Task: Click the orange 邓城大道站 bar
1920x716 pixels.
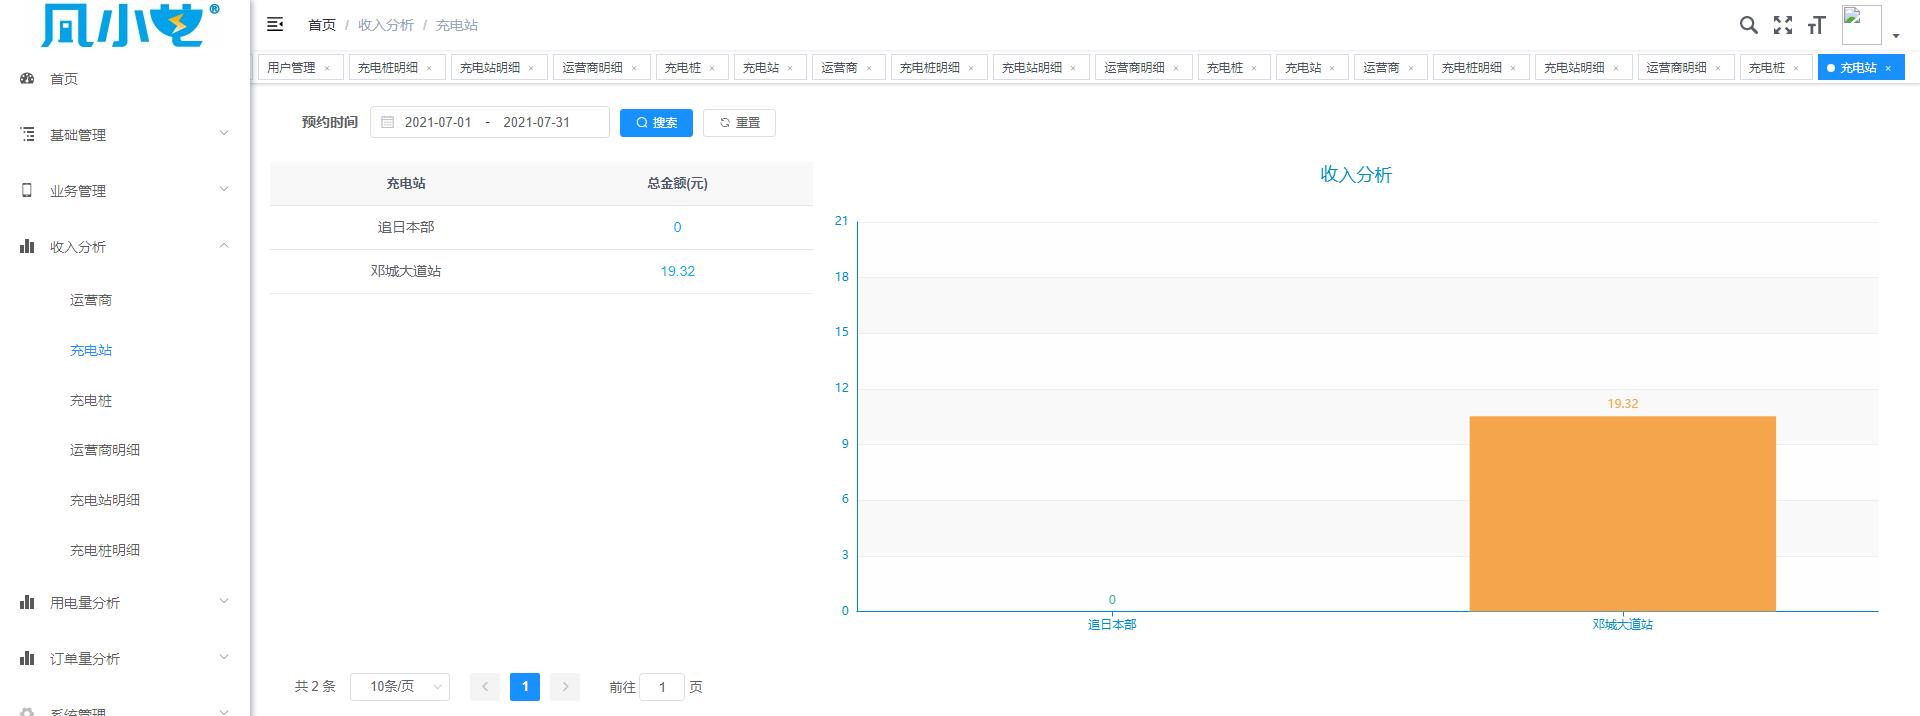Action: 1622,513
